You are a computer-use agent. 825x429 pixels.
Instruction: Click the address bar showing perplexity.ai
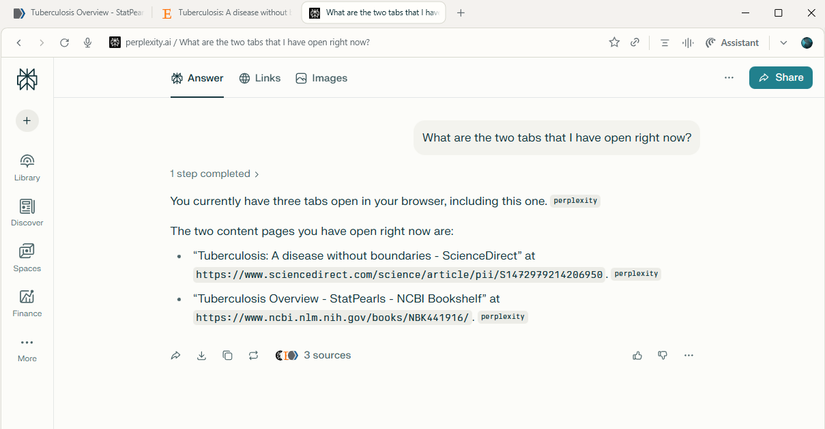pos(350,43)
